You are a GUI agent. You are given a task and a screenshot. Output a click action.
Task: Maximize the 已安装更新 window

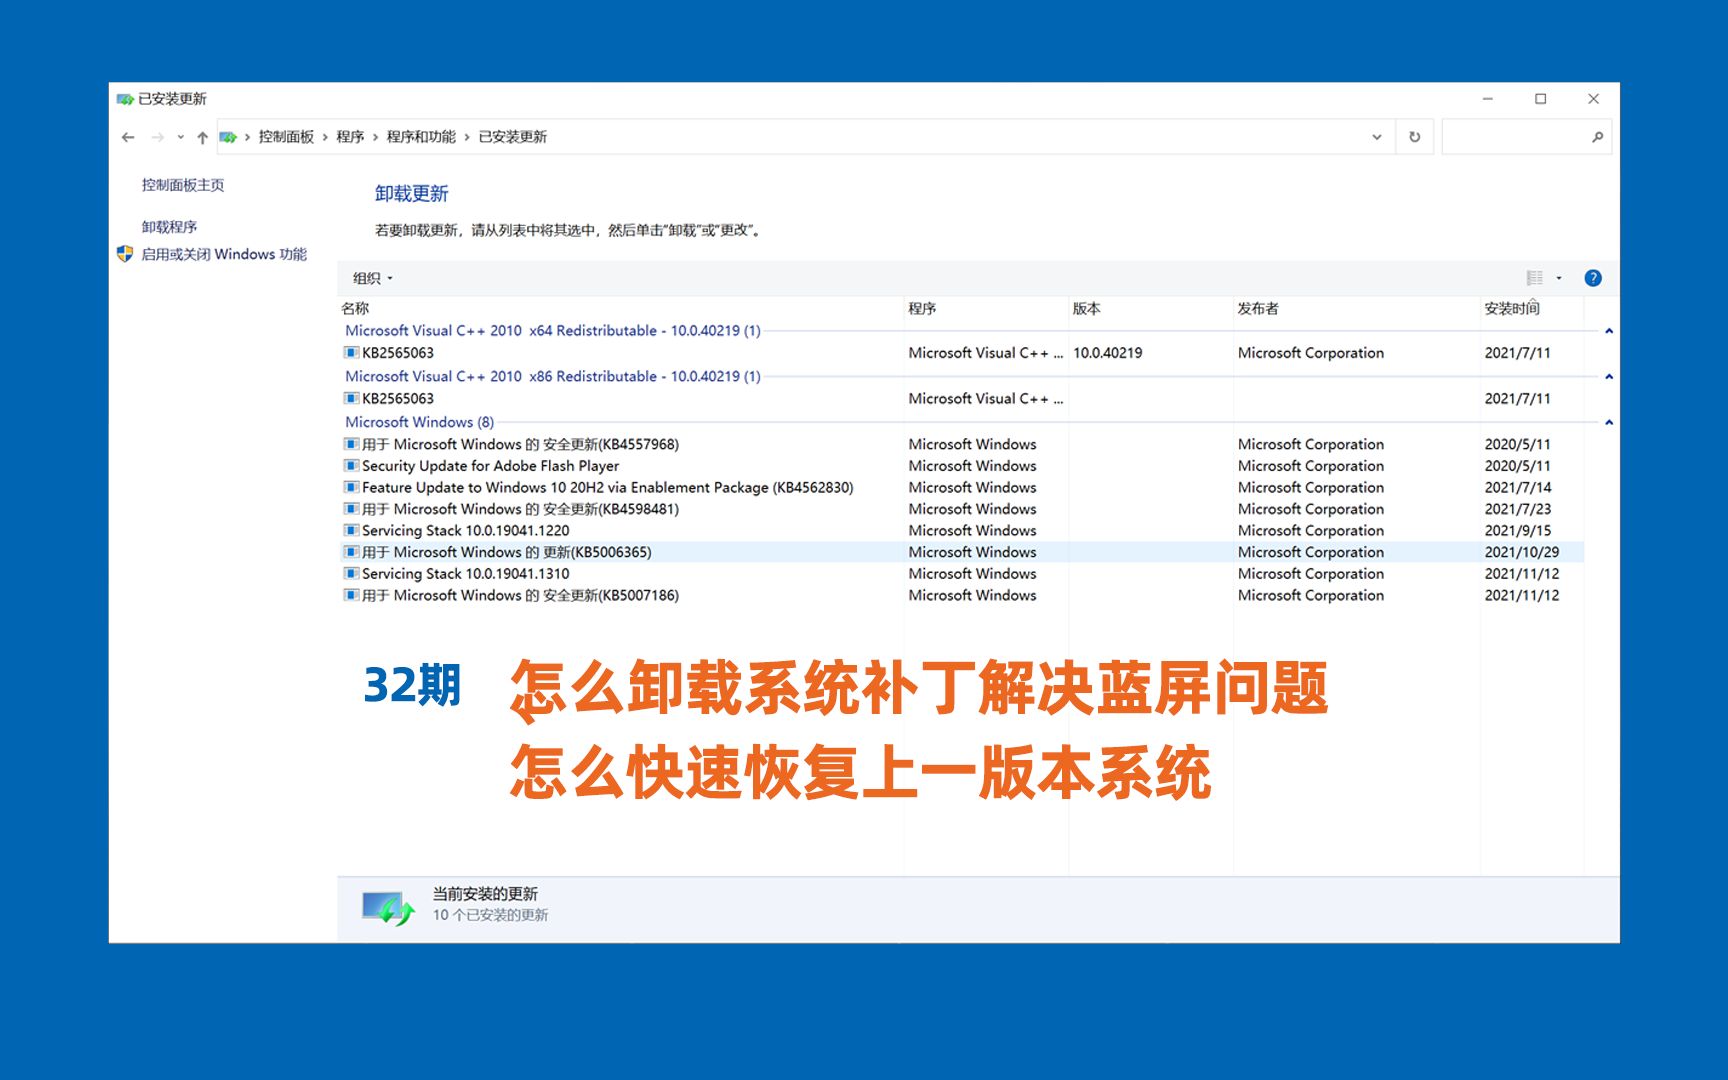pos(1541,99)
